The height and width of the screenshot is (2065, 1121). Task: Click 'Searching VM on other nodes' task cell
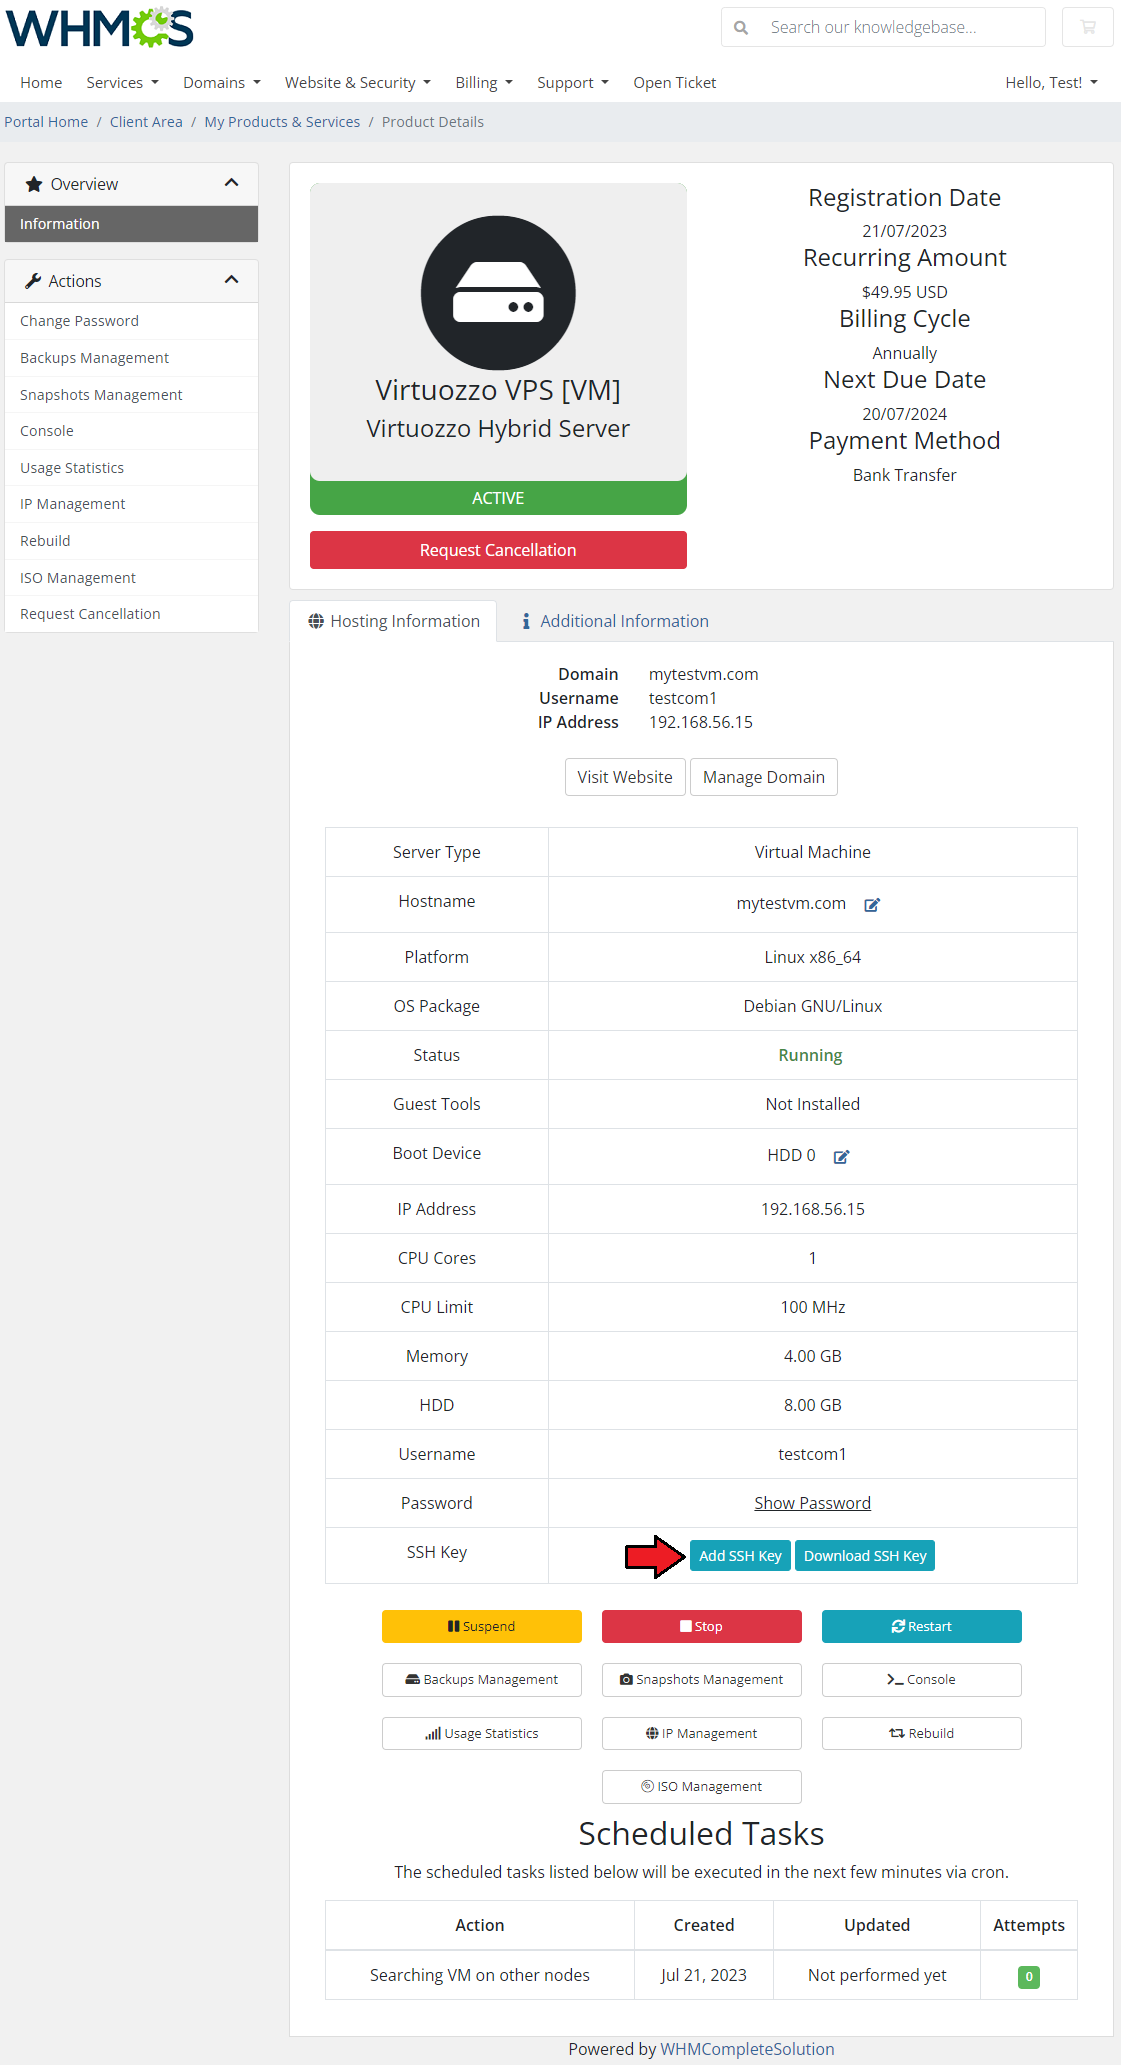point(480,1975)
